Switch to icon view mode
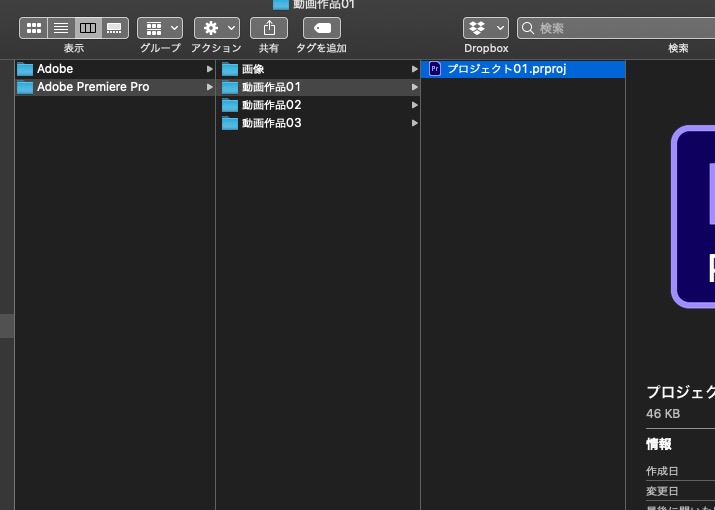This screenshot has width=715, height=510. point(33,28)
